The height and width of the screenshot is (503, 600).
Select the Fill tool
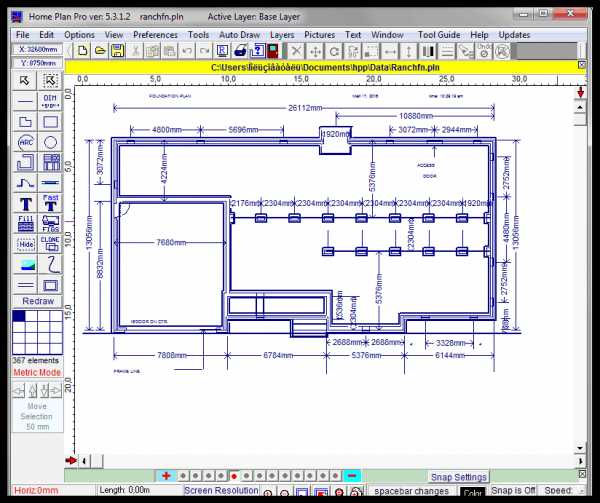(26, 222)
